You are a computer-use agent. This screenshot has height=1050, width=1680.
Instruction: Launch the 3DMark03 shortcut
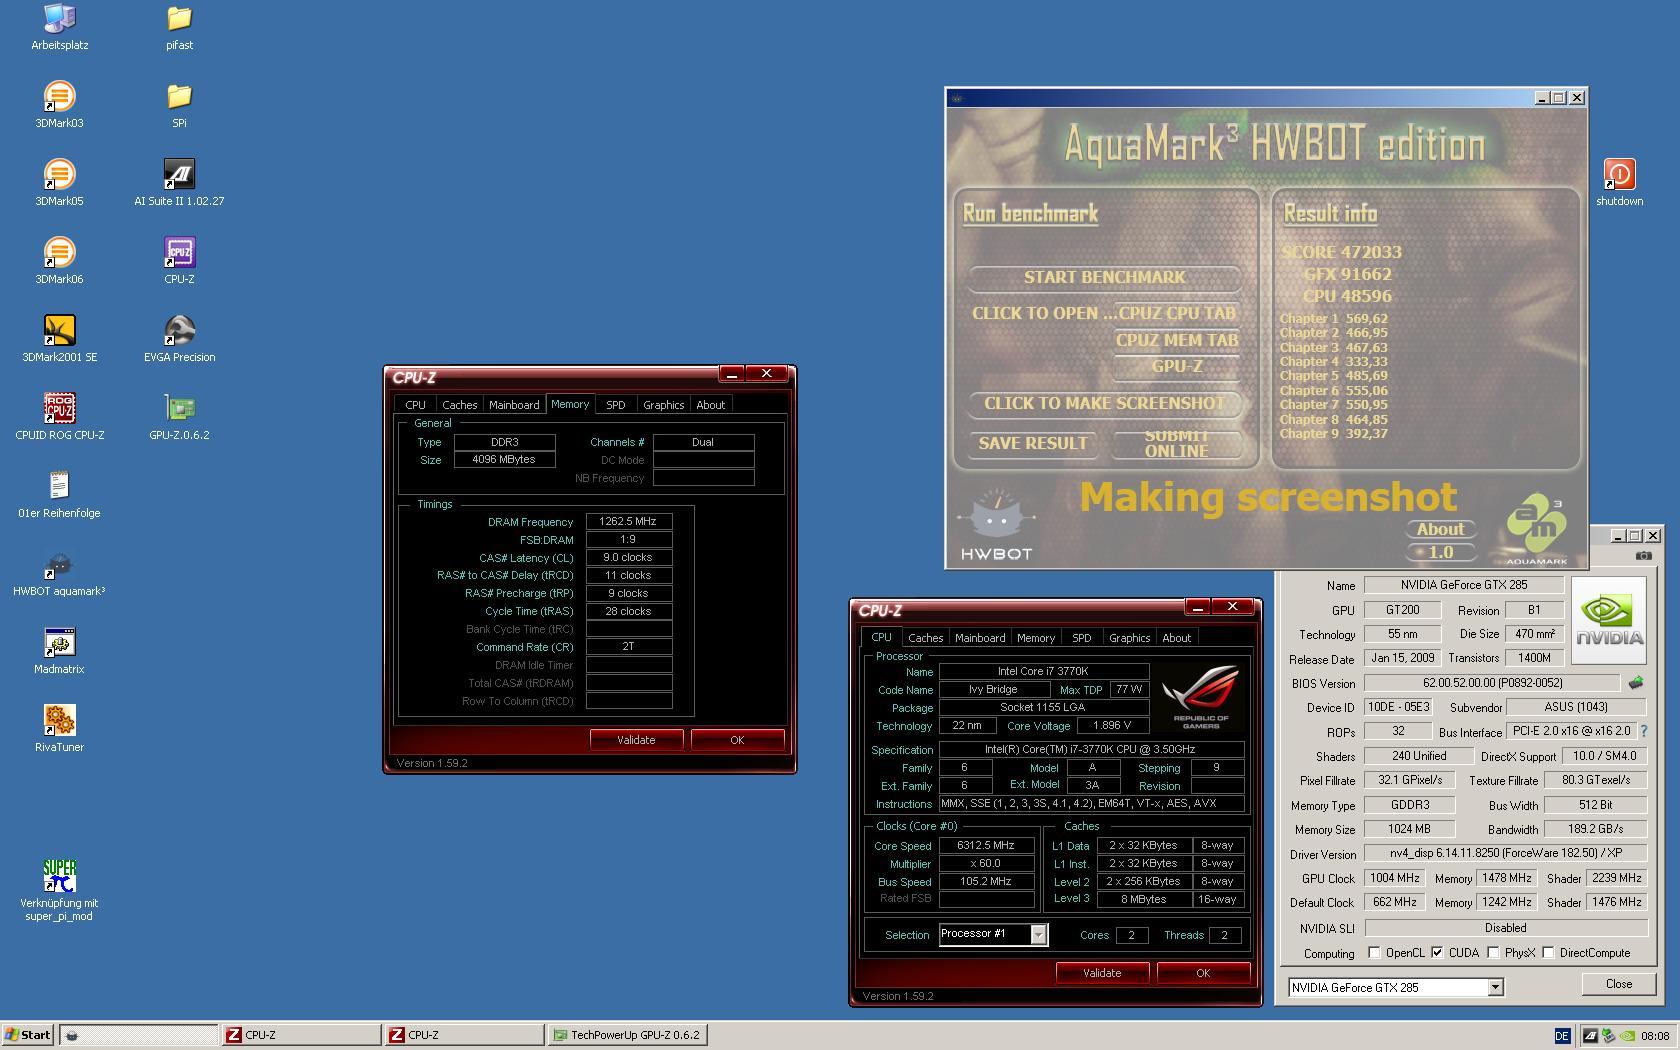pyautogui.click(x=59, y=97)
